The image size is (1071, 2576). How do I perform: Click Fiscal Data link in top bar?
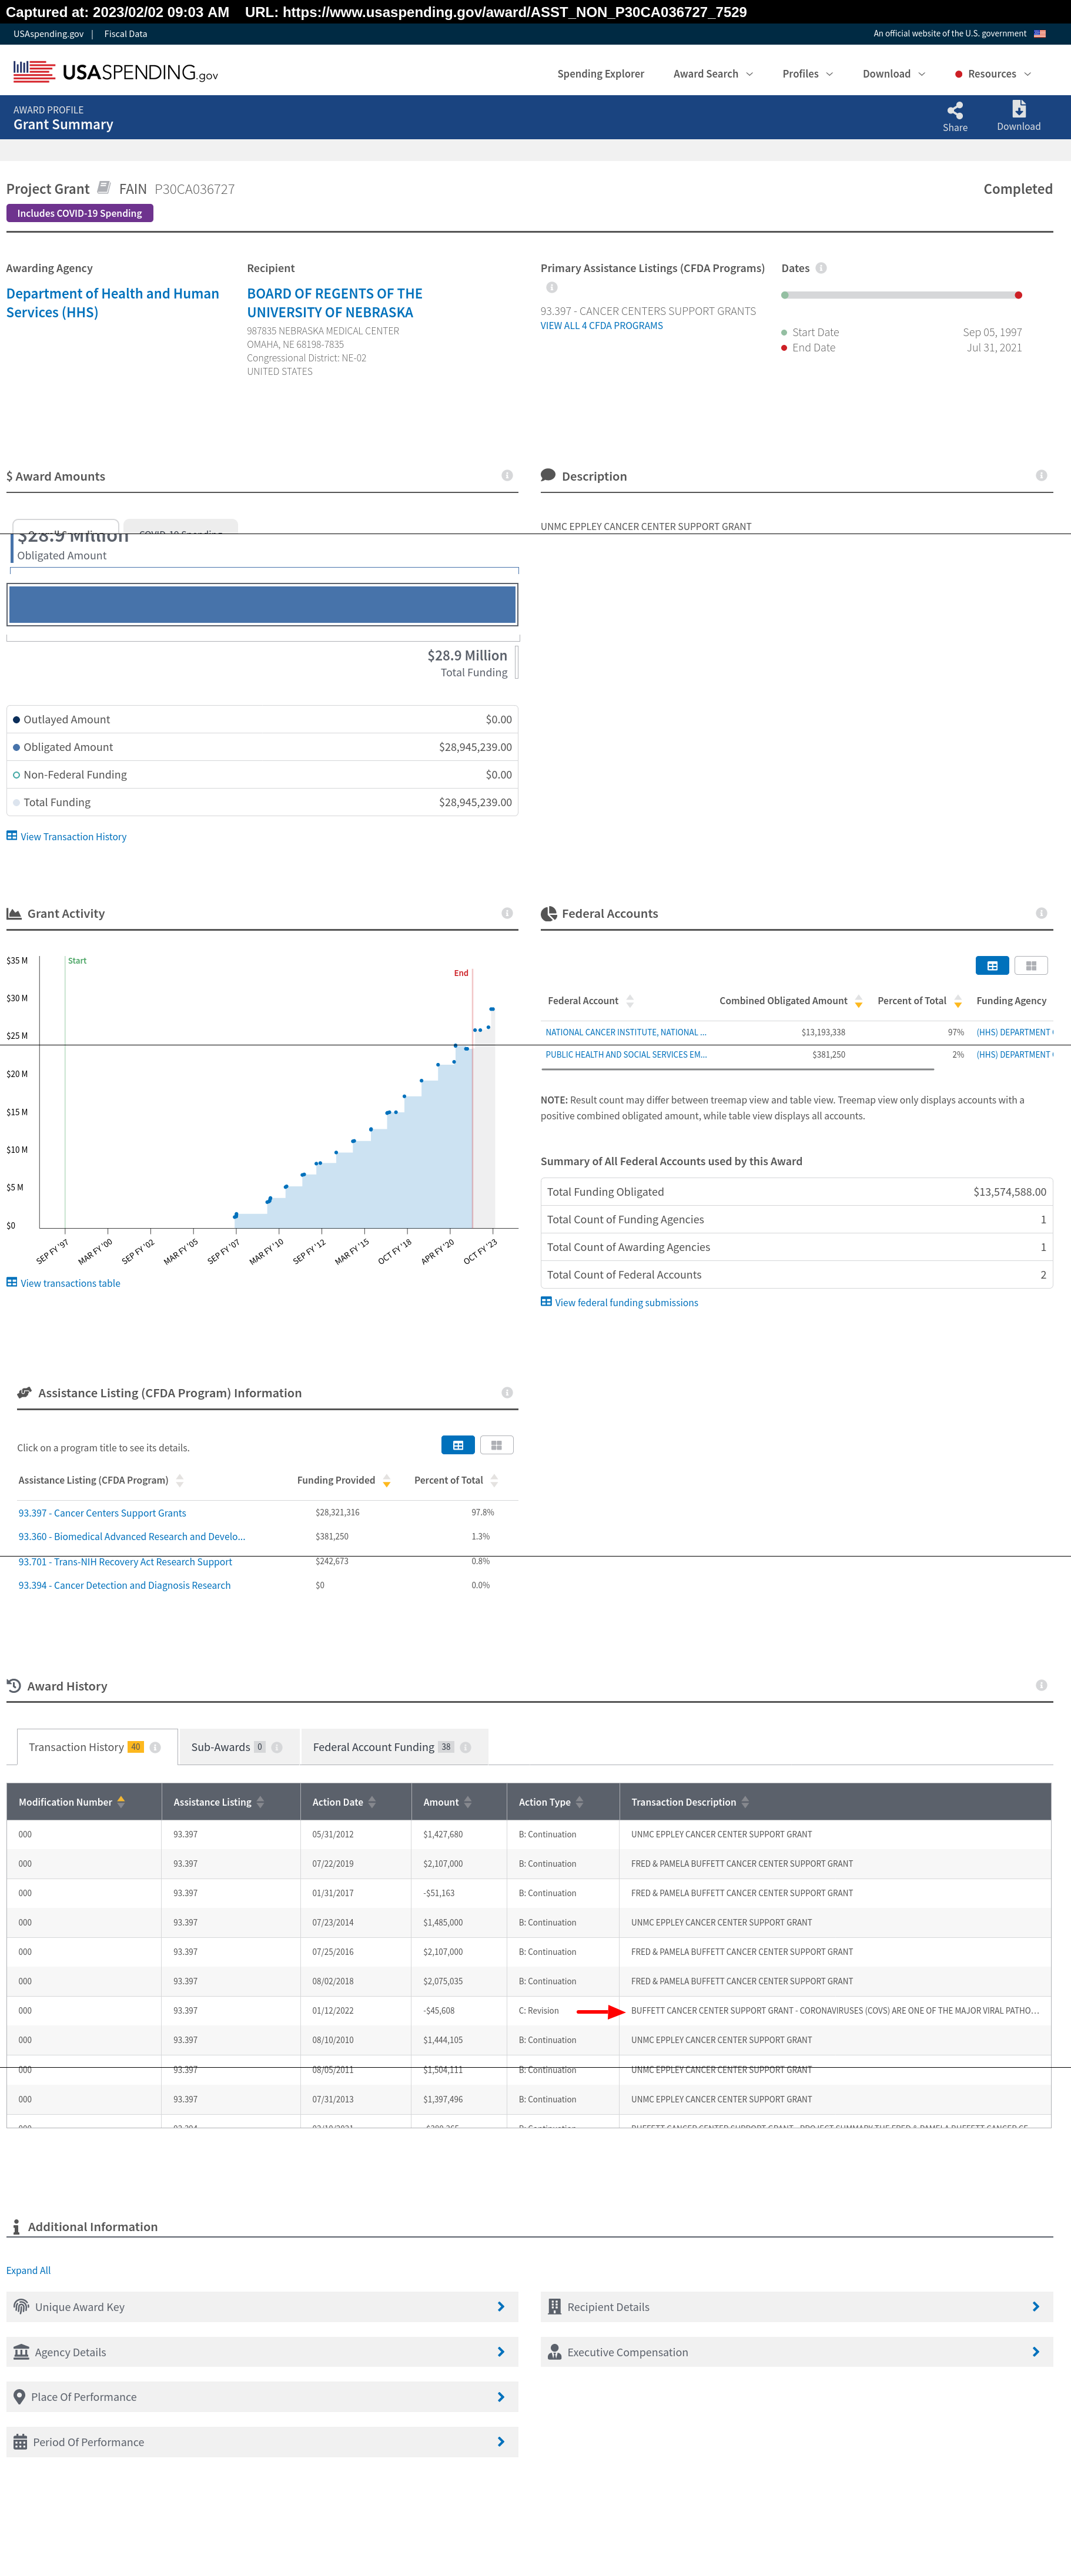click(125, 34)
